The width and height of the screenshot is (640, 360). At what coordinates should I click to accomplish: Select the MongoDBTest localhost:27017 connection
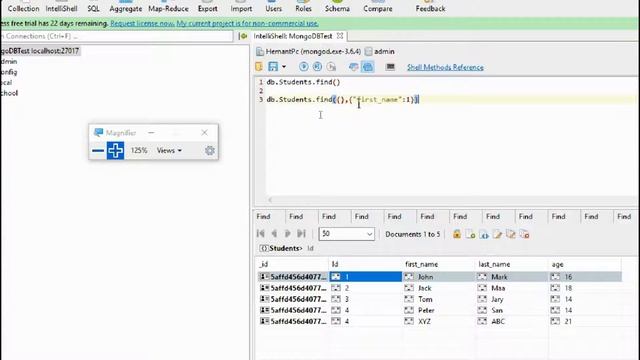[x=40, y=51]
